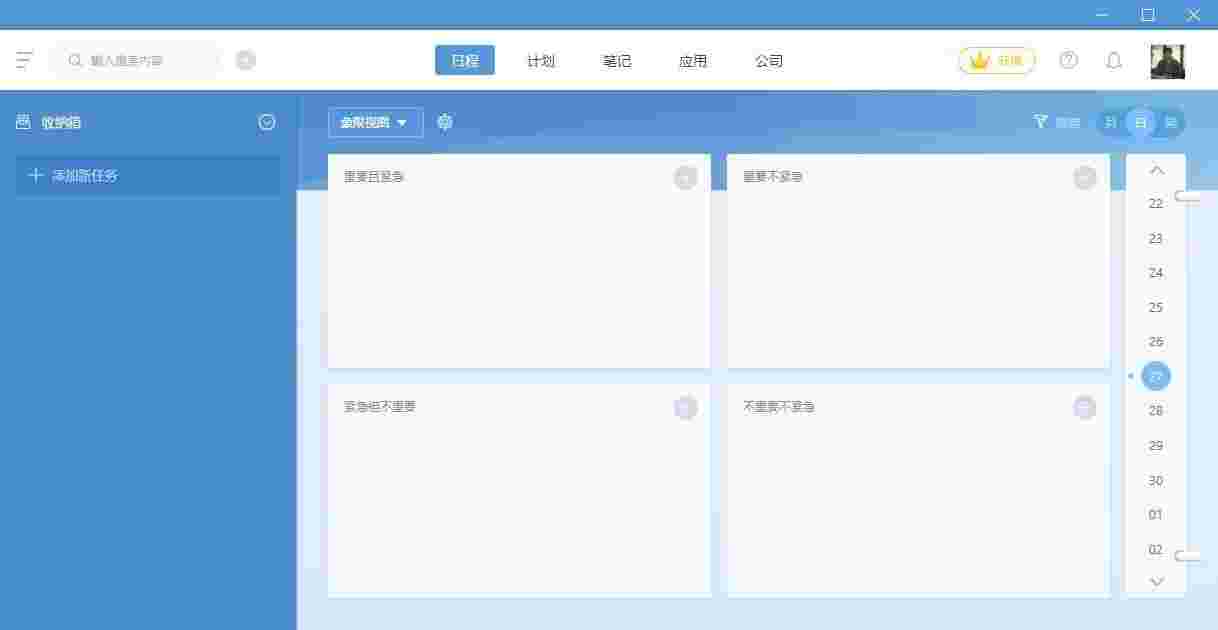Open the view type dropdown

pos(375,122)
